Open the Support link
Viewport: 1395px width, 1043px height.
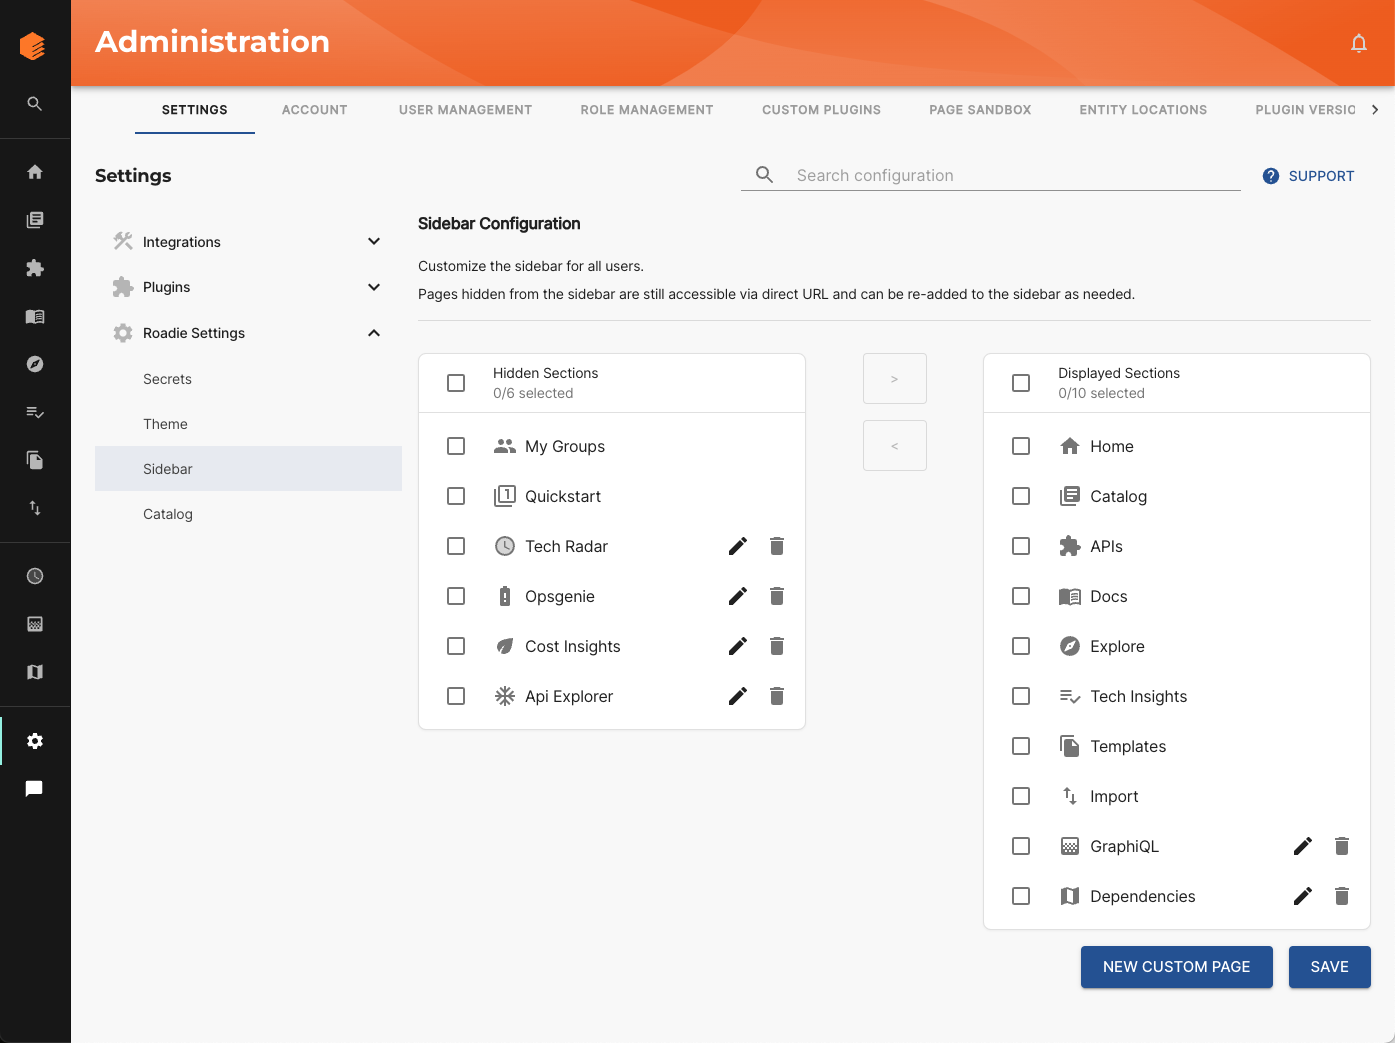[1309, 176]
